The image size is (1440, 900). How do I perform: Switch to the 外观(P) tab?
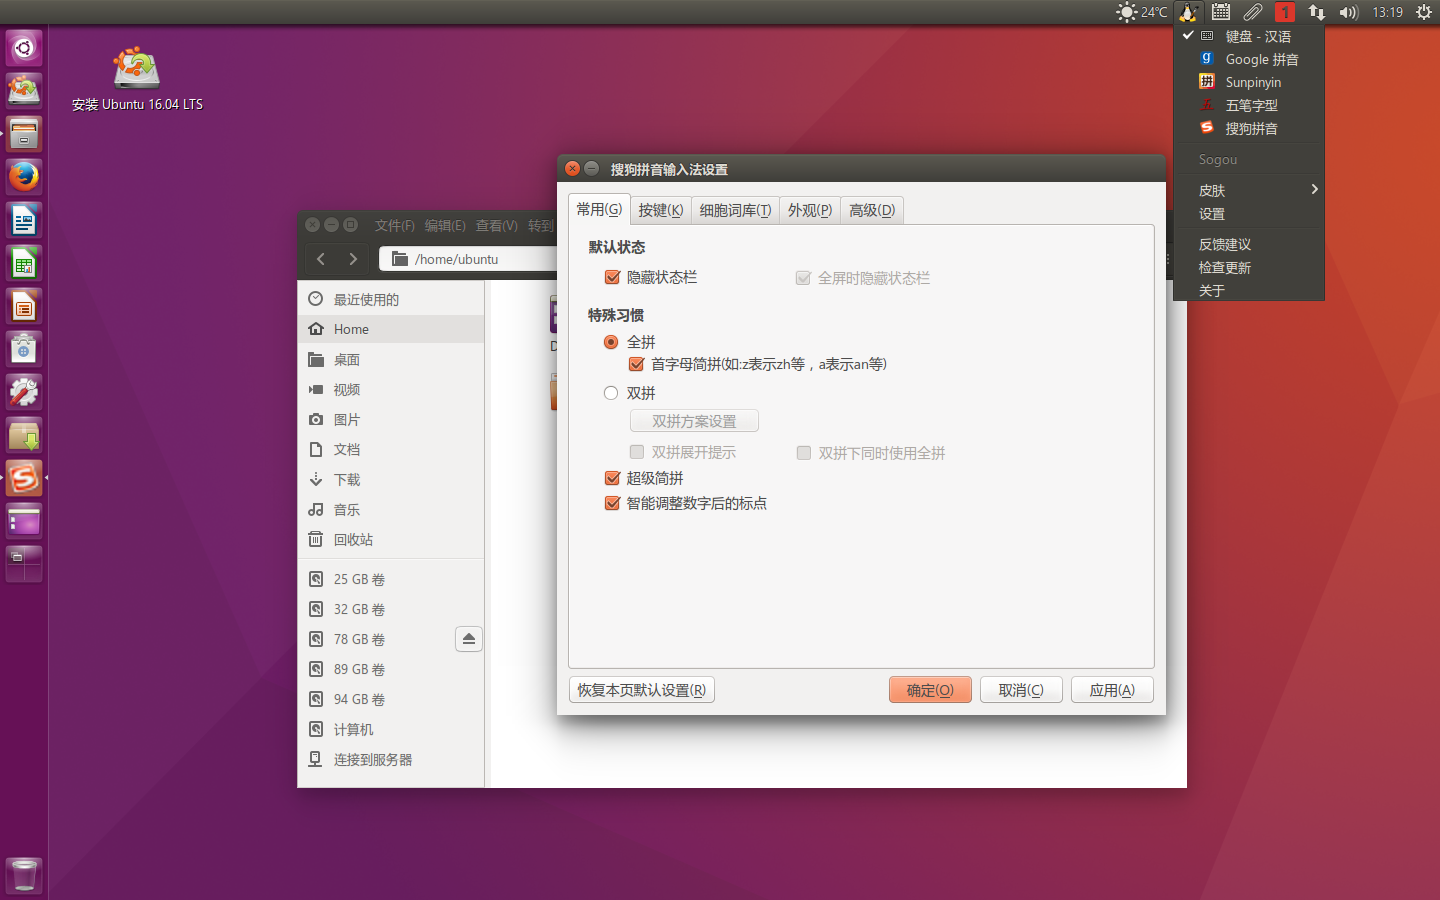coord(810,210)
